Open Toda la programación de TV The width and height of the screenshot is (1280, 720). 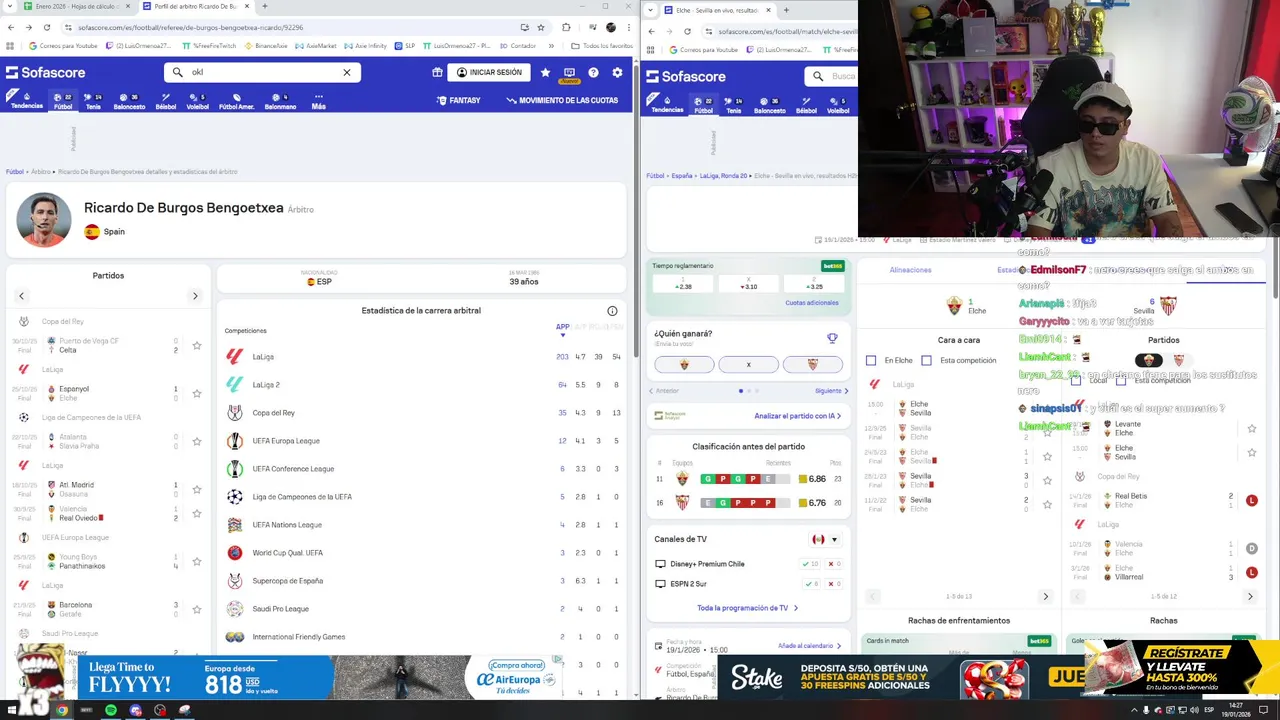tap(747, 608)
